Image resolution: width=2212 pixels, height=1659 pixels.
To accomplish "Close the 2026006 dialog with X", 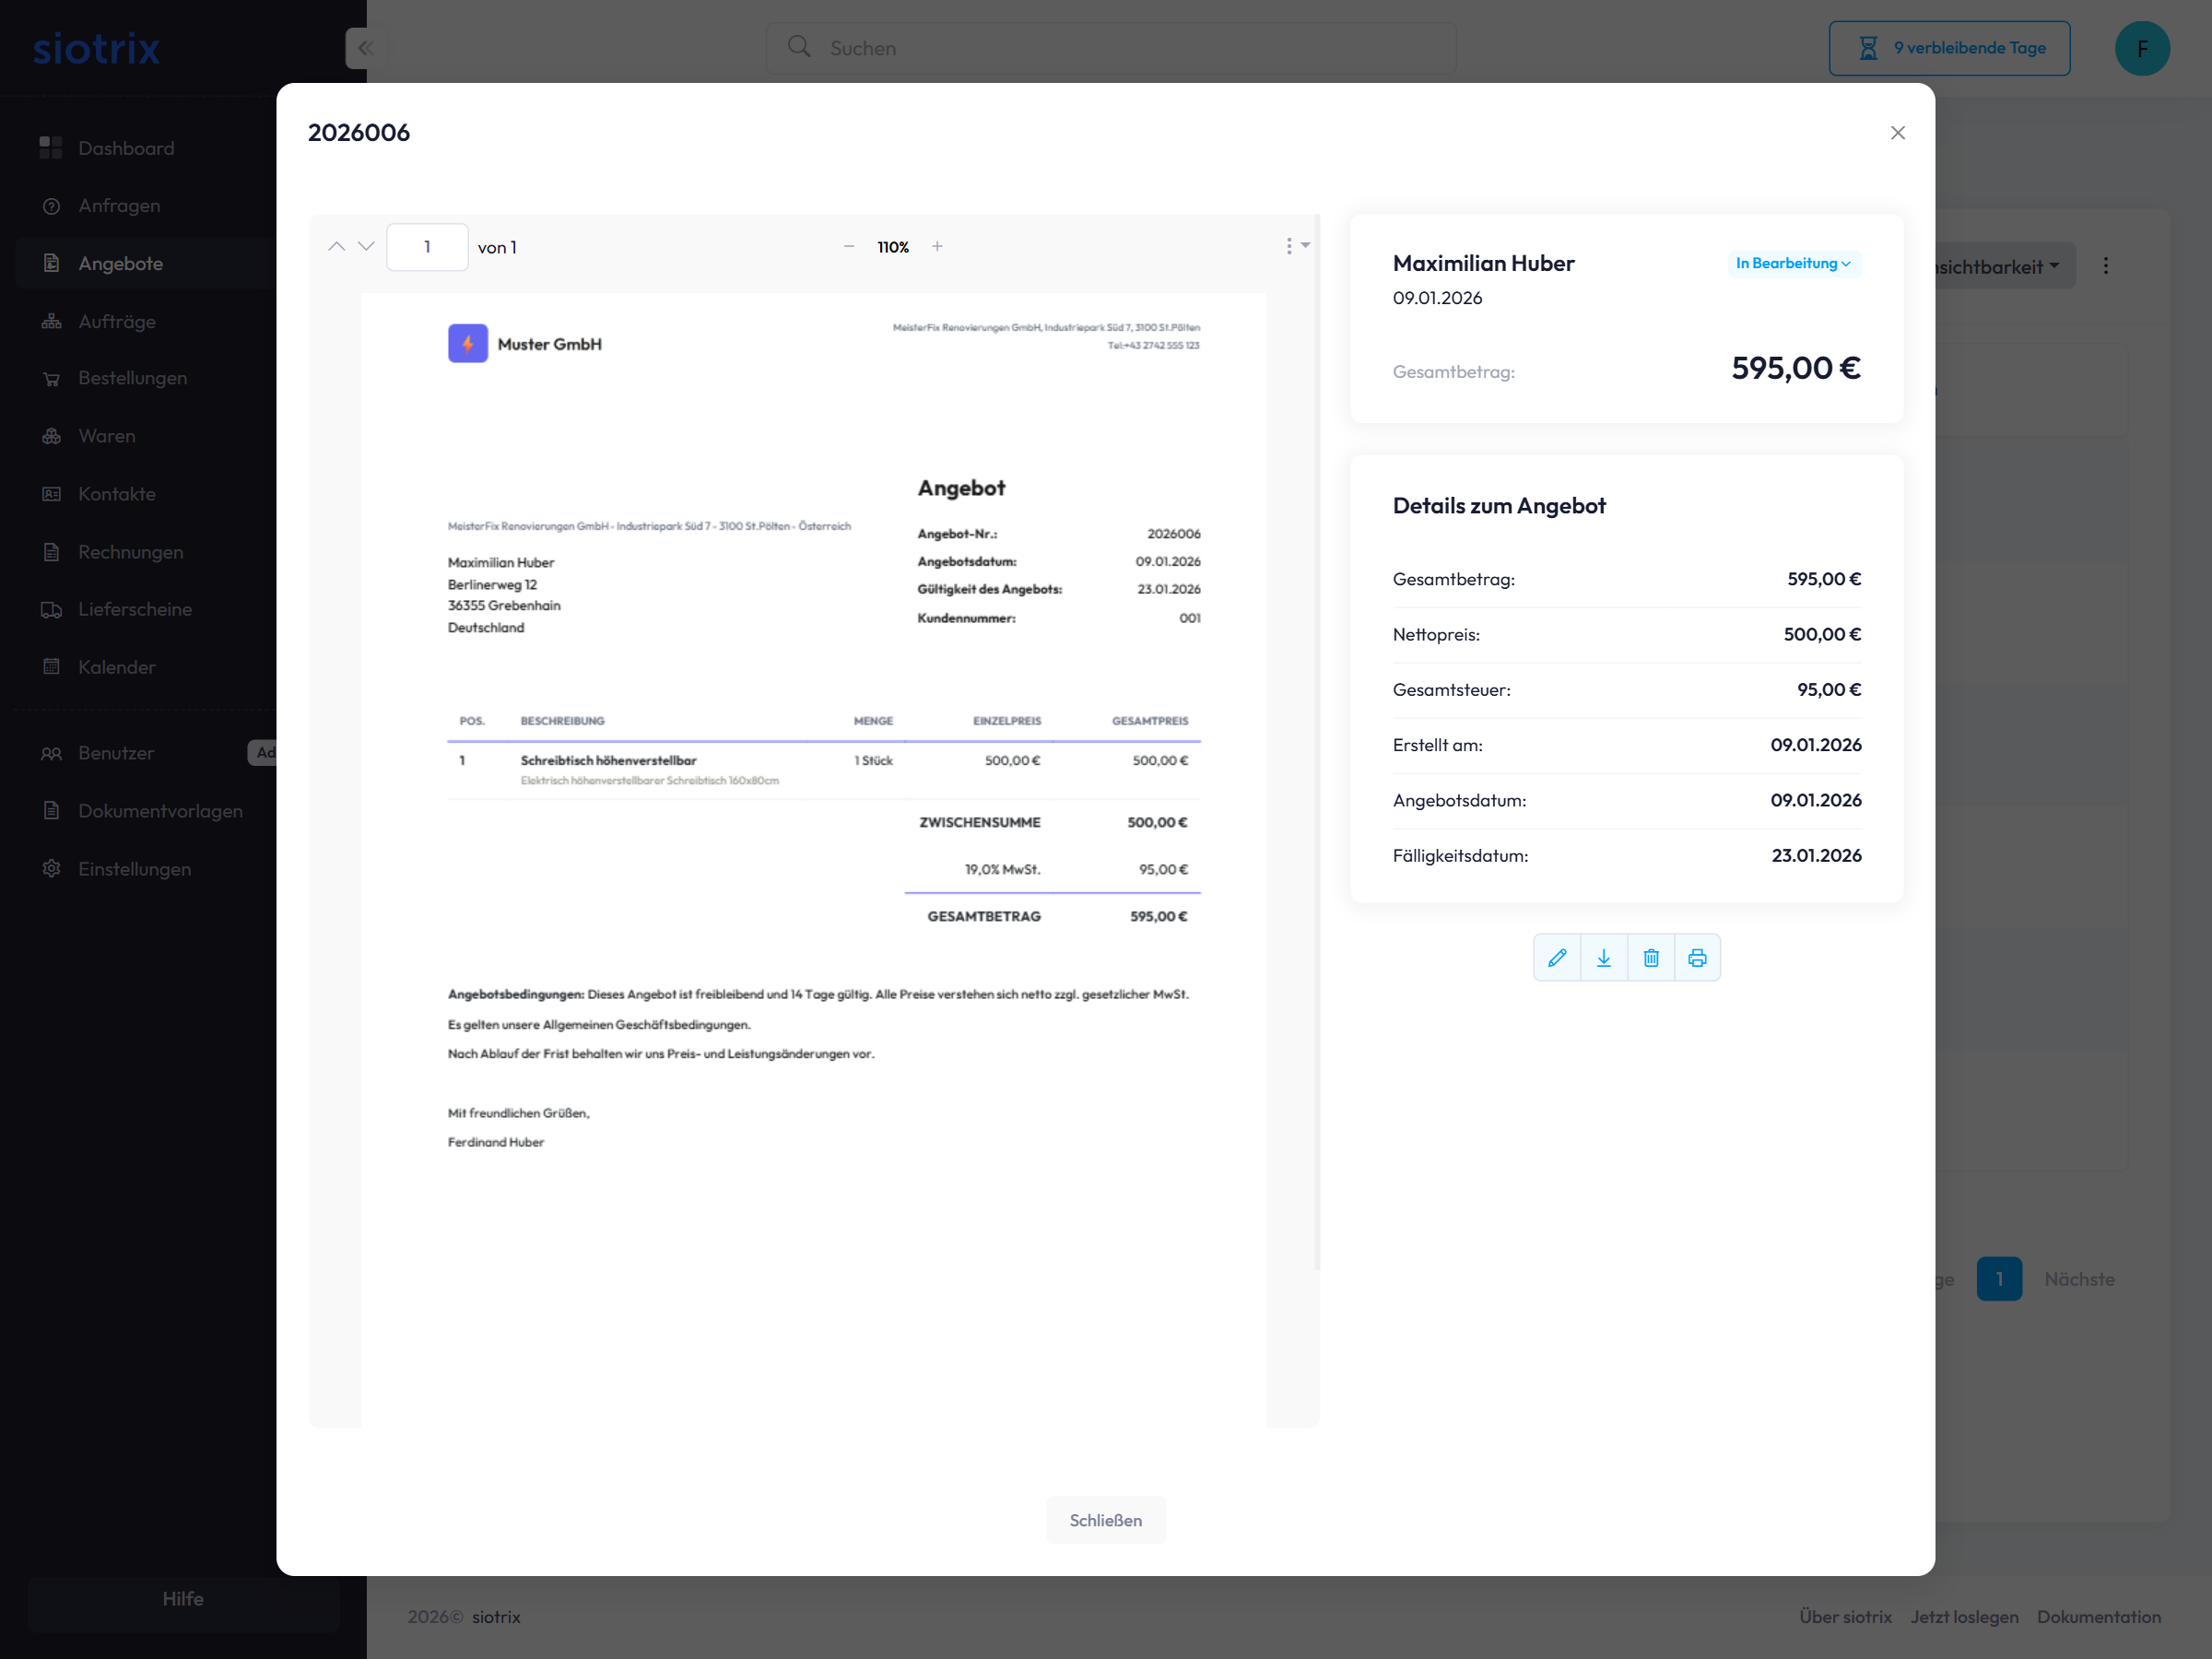I will [x=1897, y=133].
